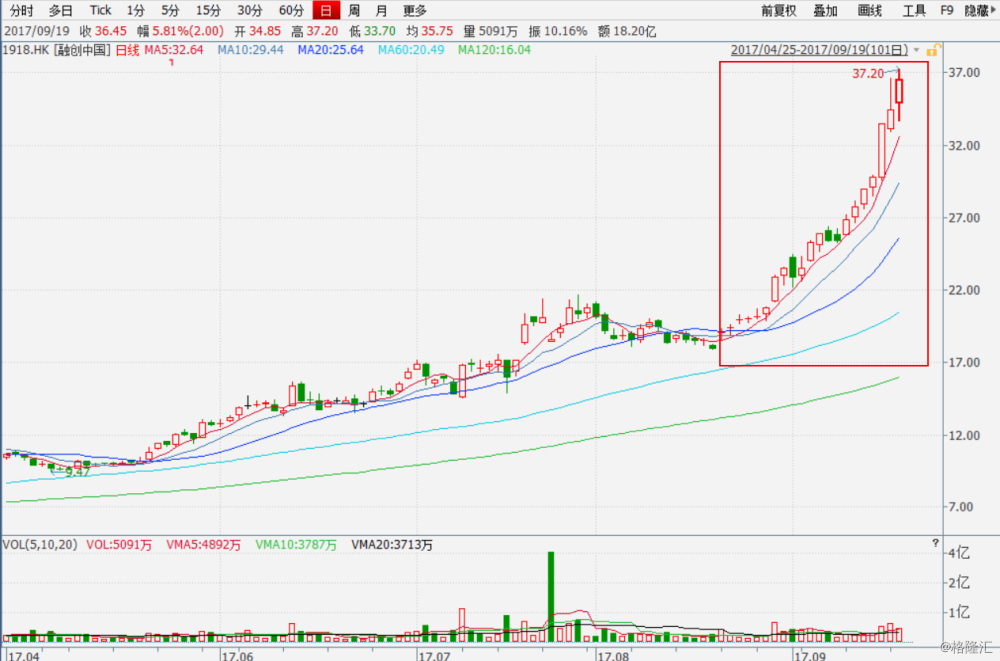The image size is (1000, 661).
Task: Click the 17.07 date label on time axis
Action: [x=433, y=655]
